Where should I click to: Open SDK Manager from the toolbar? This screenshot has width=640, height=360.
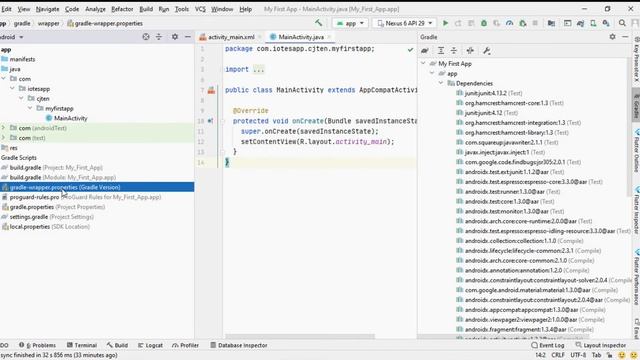click(606, 23)
